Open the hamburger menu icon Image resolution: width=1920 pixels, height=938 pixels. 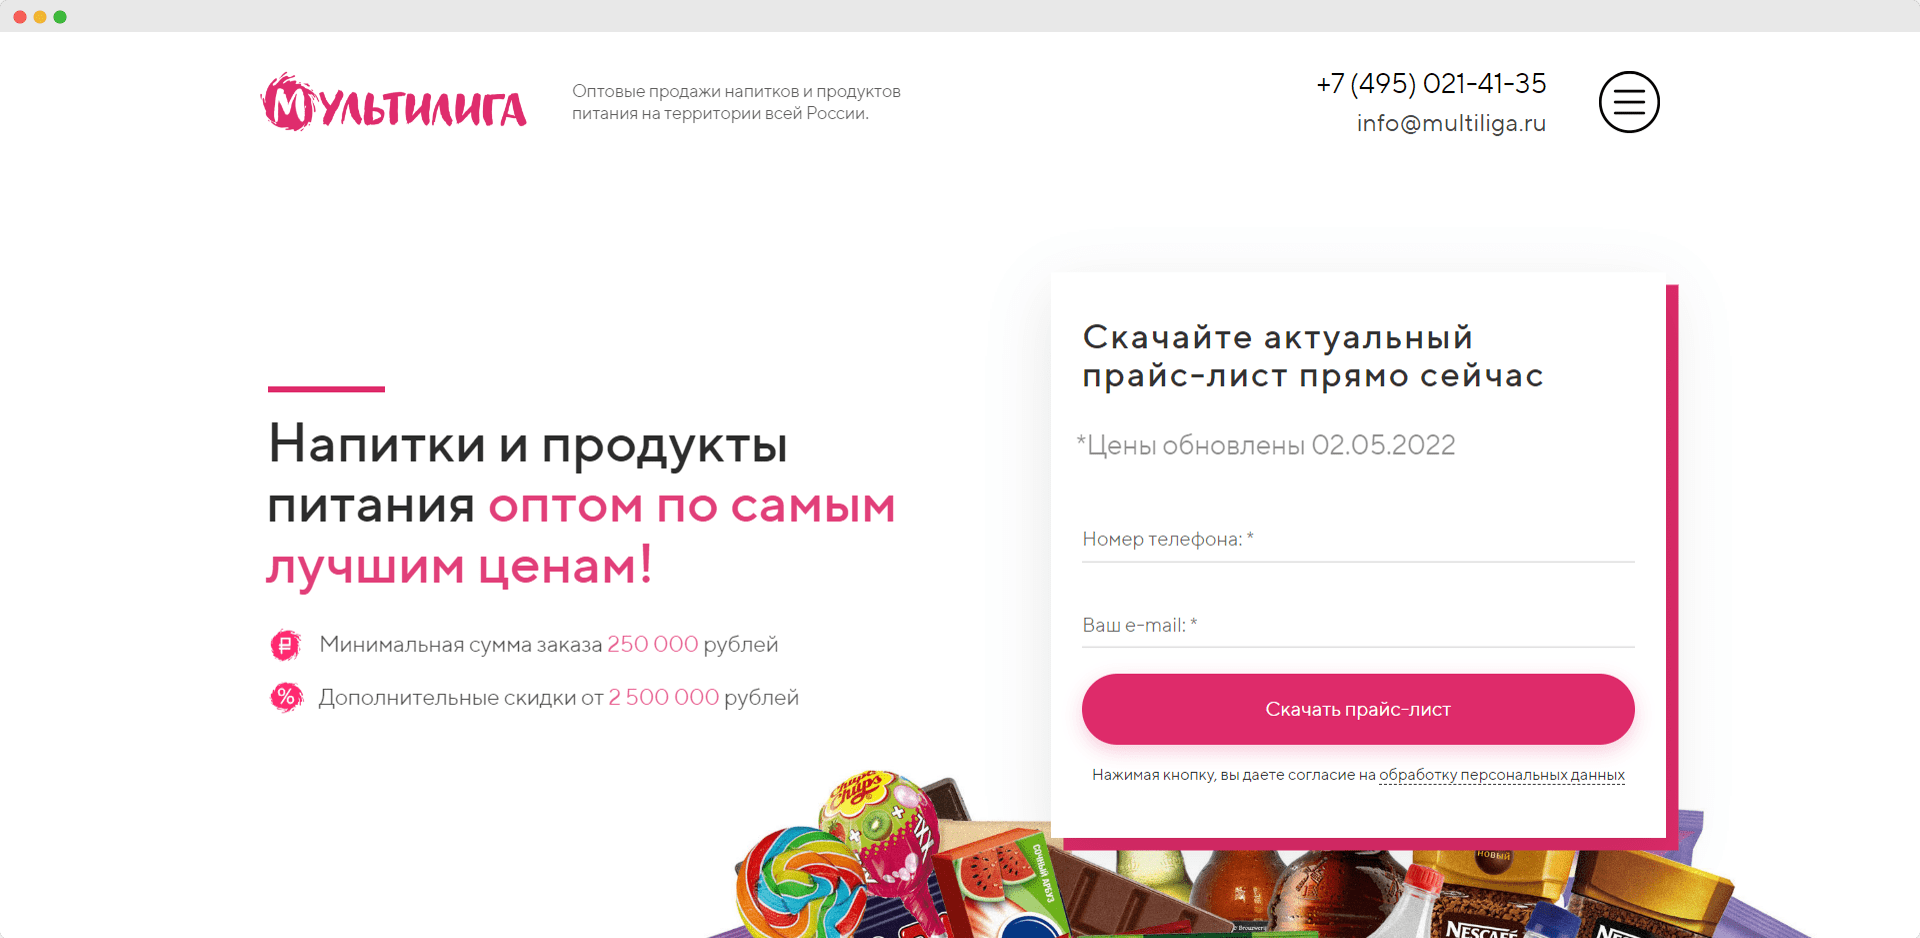tap(1629, 102)
